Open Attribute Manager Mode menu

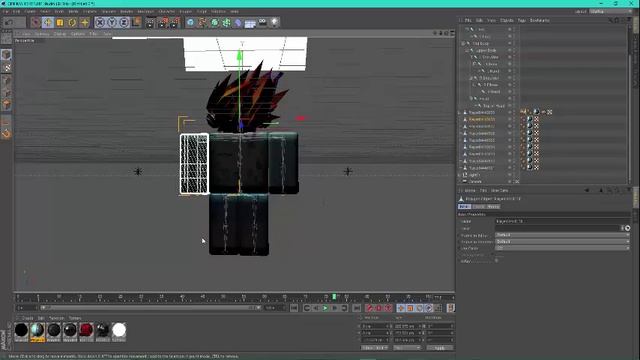pos(470,191)
